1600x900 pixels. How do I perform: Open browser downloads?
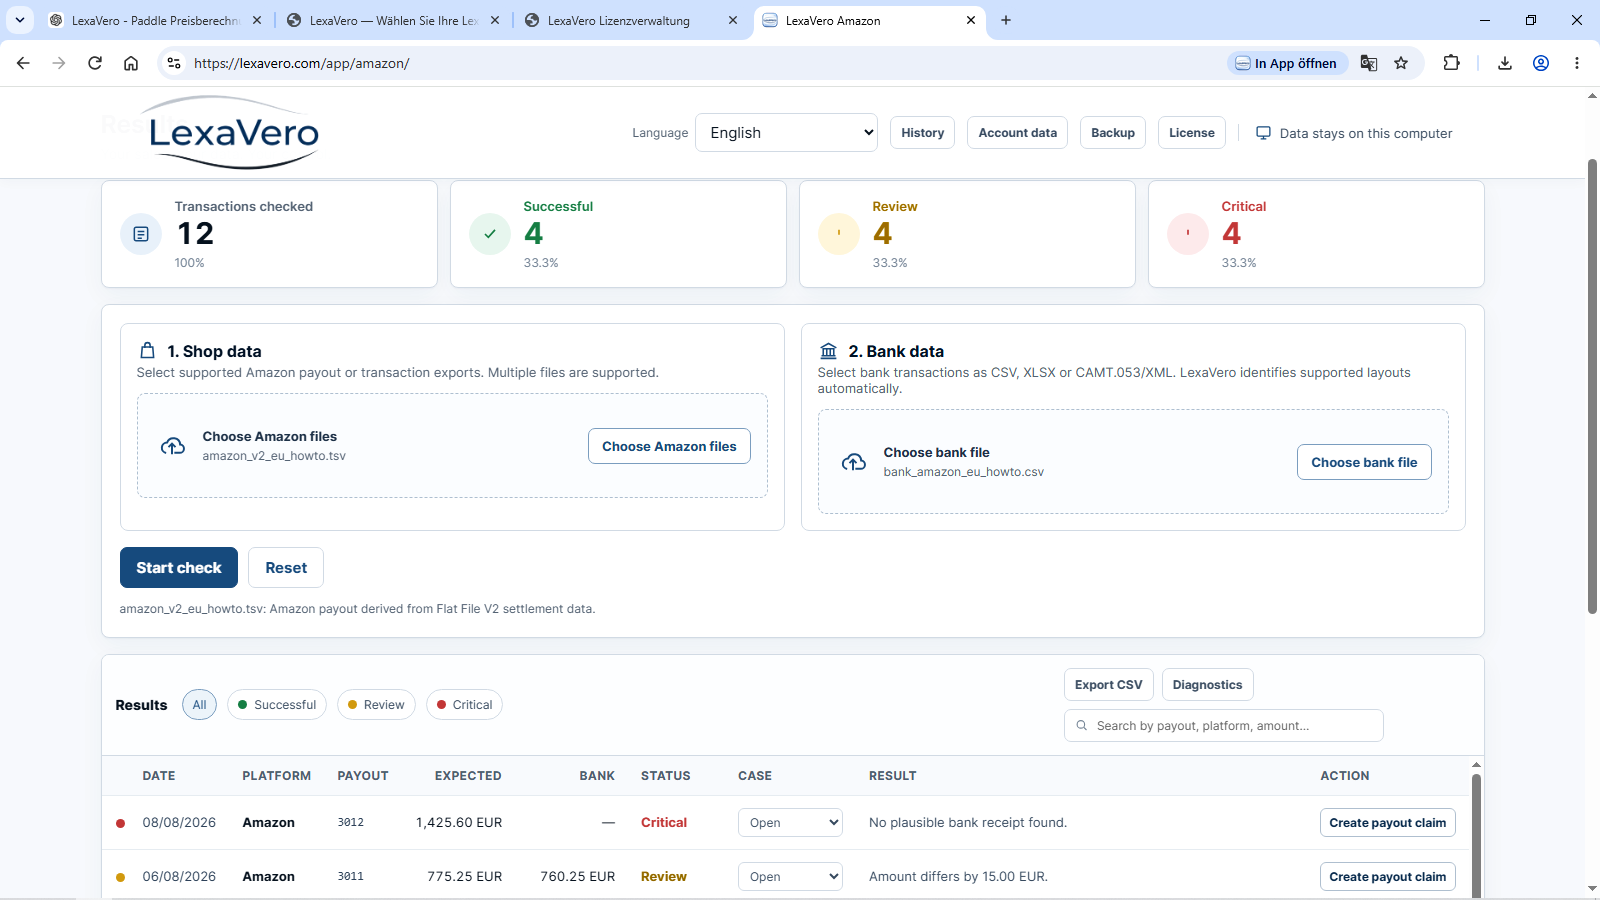pos(1505,63)
